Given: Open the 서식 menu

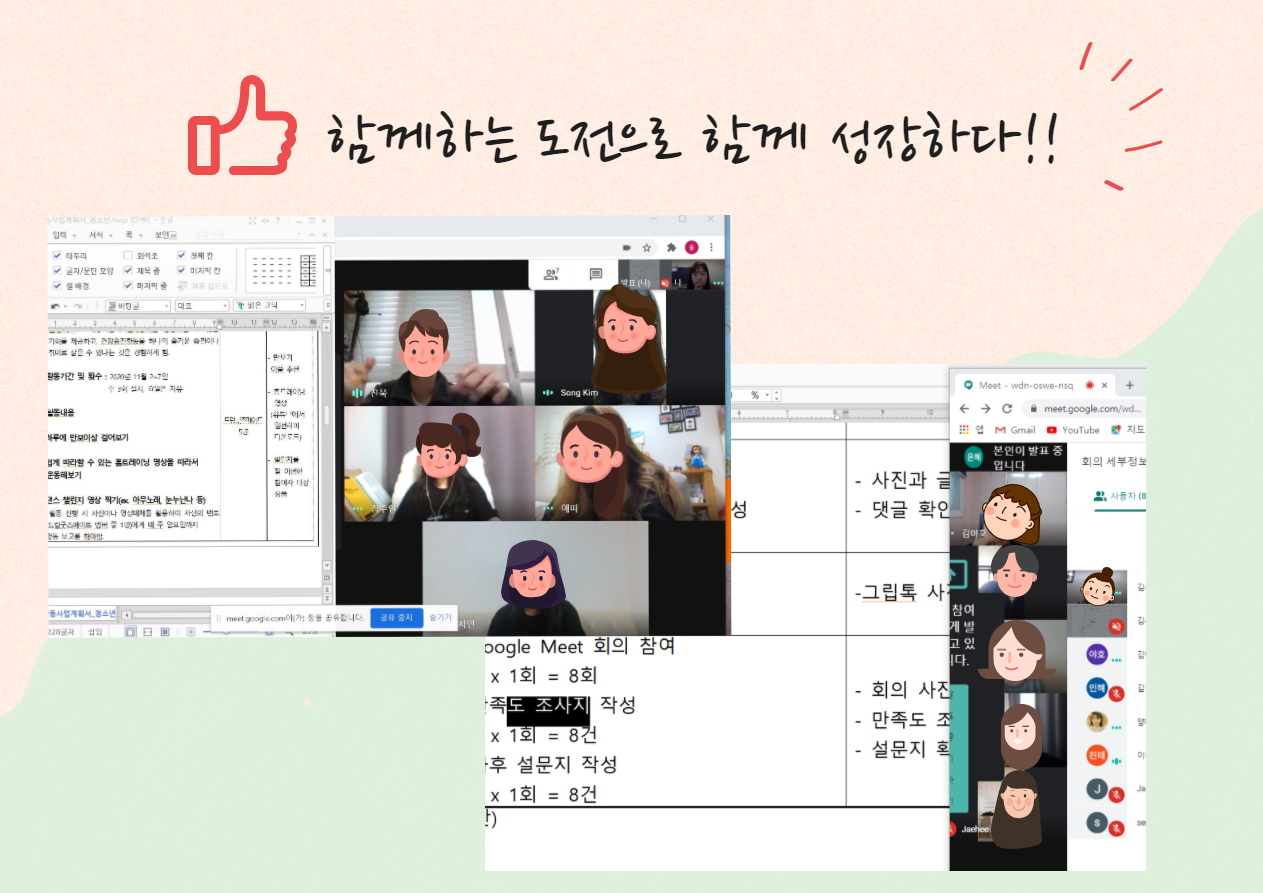Looking at the screenshot, I should pos(96,235).
